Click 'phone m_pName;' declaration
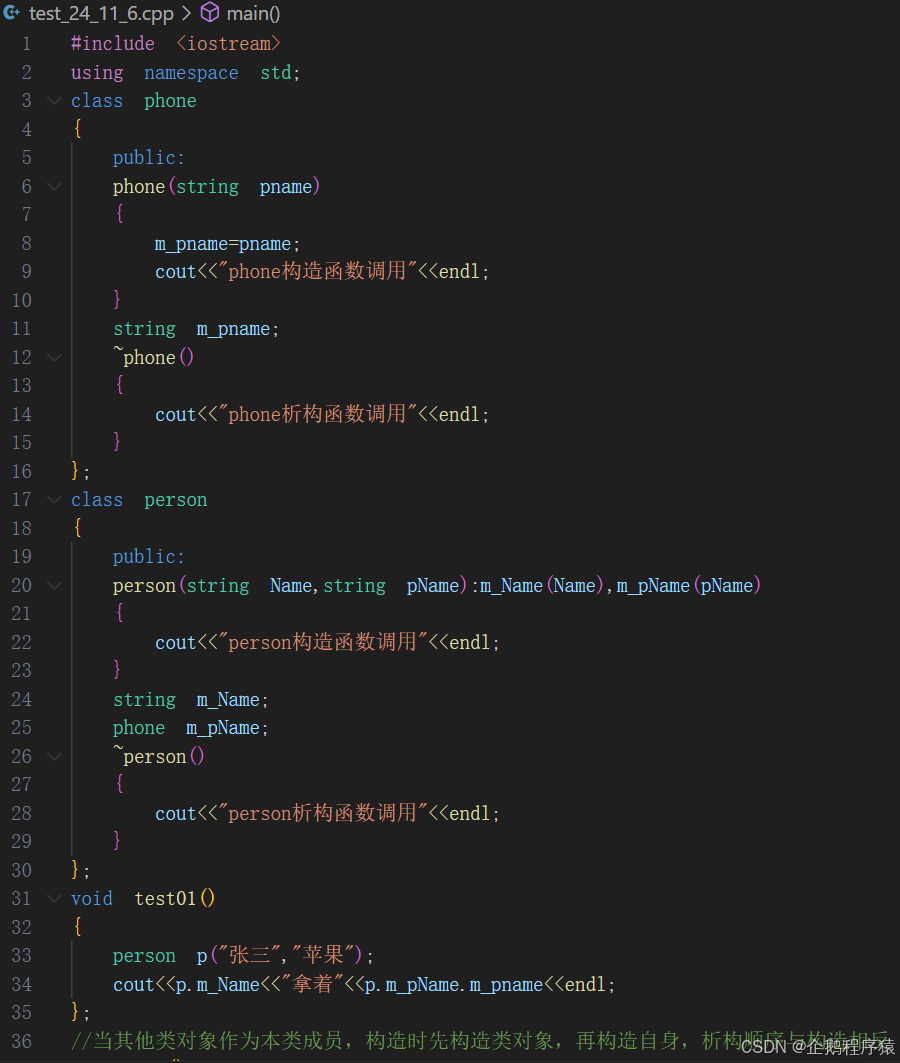The height and width of the screenshot is (1063, 900). click(190, 728)
